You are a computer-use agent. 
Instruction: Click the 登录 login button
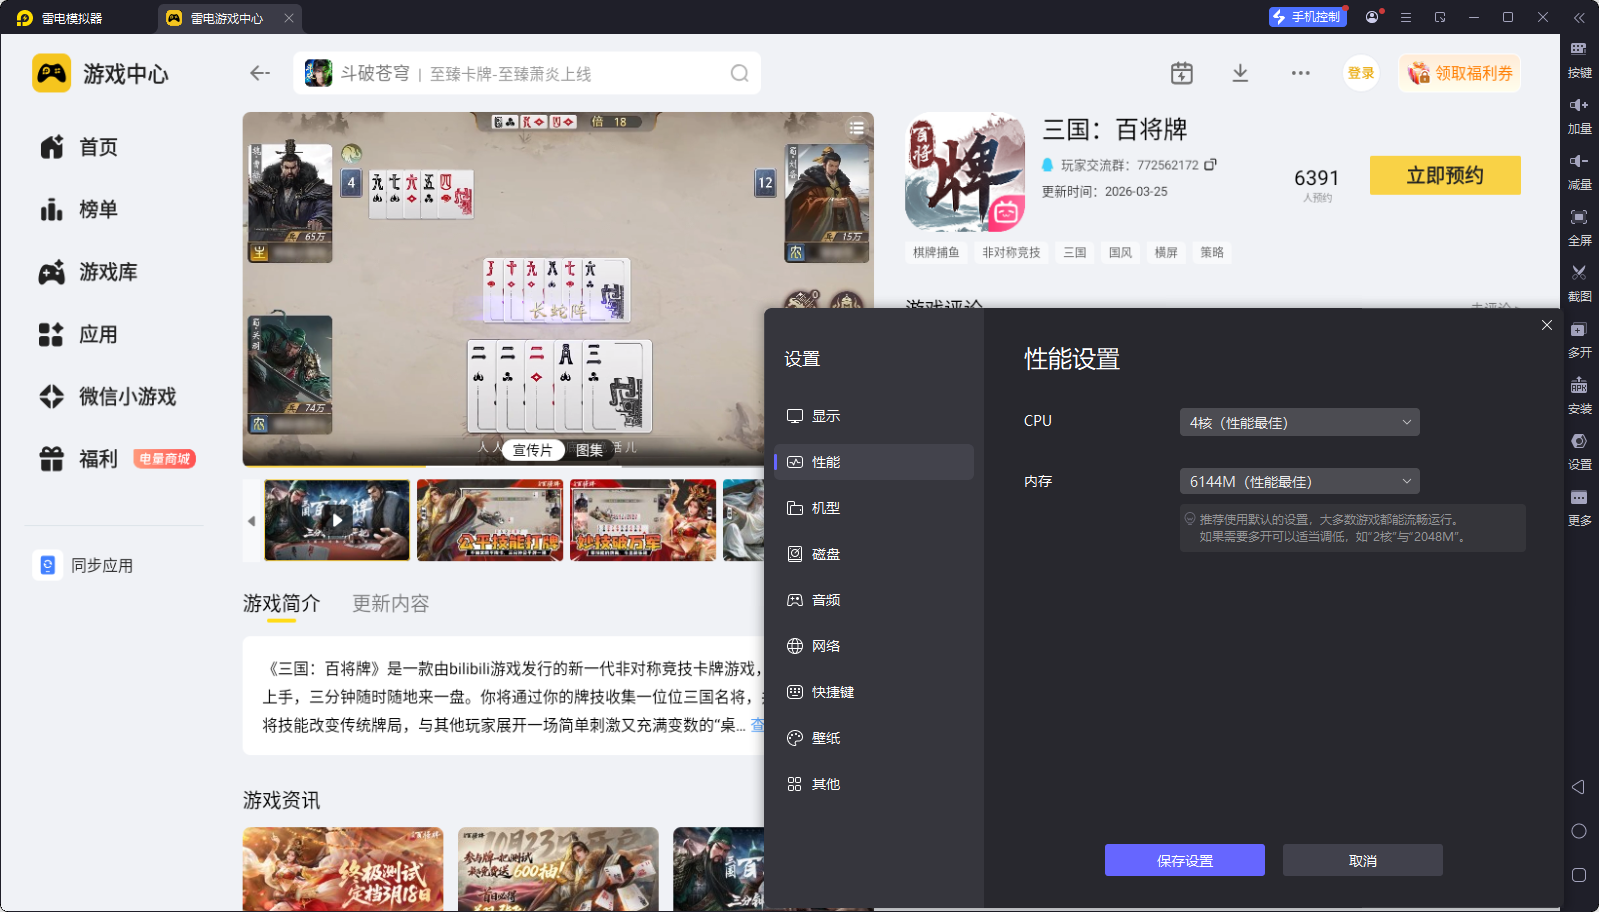[x=1361, y=73]
